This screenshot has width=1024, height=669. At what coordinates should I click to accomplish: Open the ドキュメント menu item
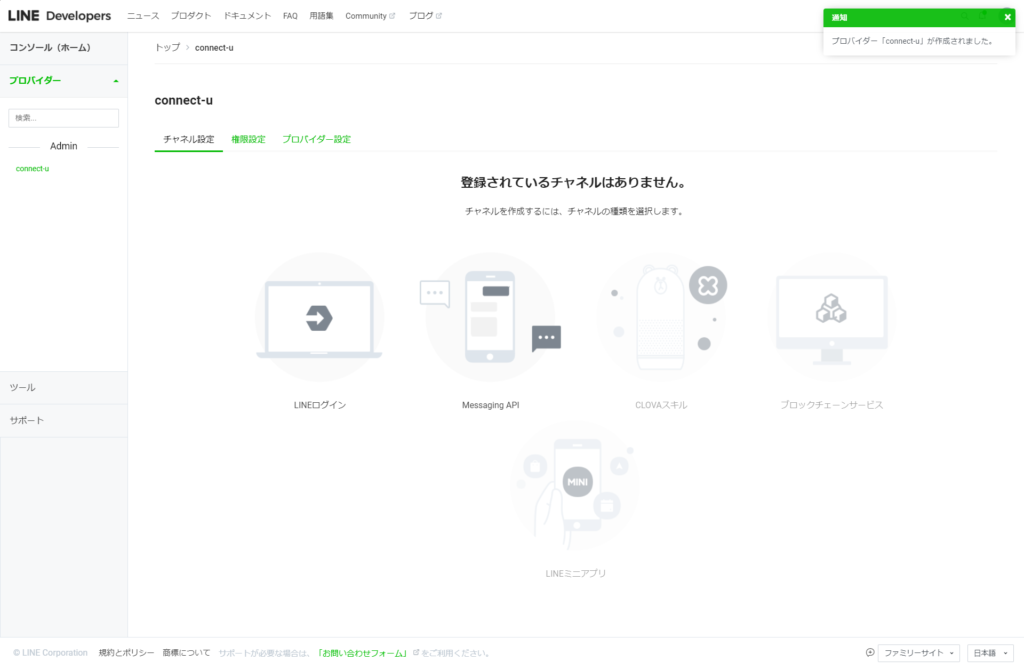click(x=247, y=16)
